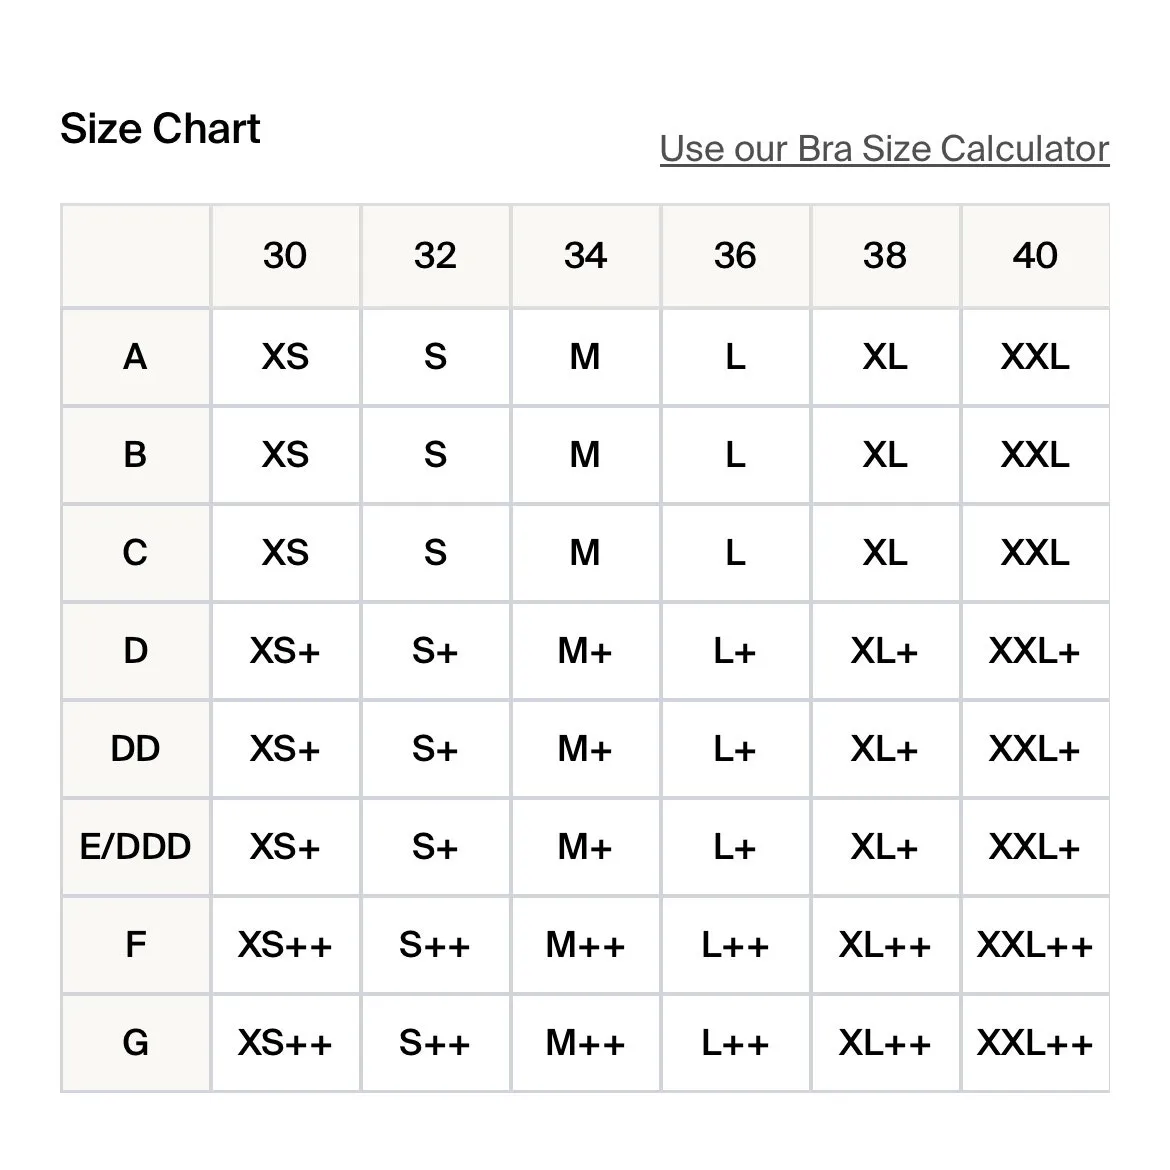Image resolution: width=1170 pixels, height=1170 pixels.
Task: Select the S cell in row B
Action: pos(435,455)
